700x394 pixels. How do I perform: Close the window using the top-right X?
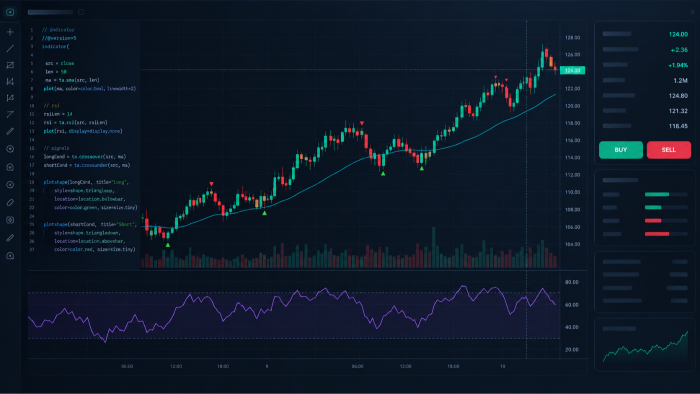pyautogui.click(x=692, y=12)
